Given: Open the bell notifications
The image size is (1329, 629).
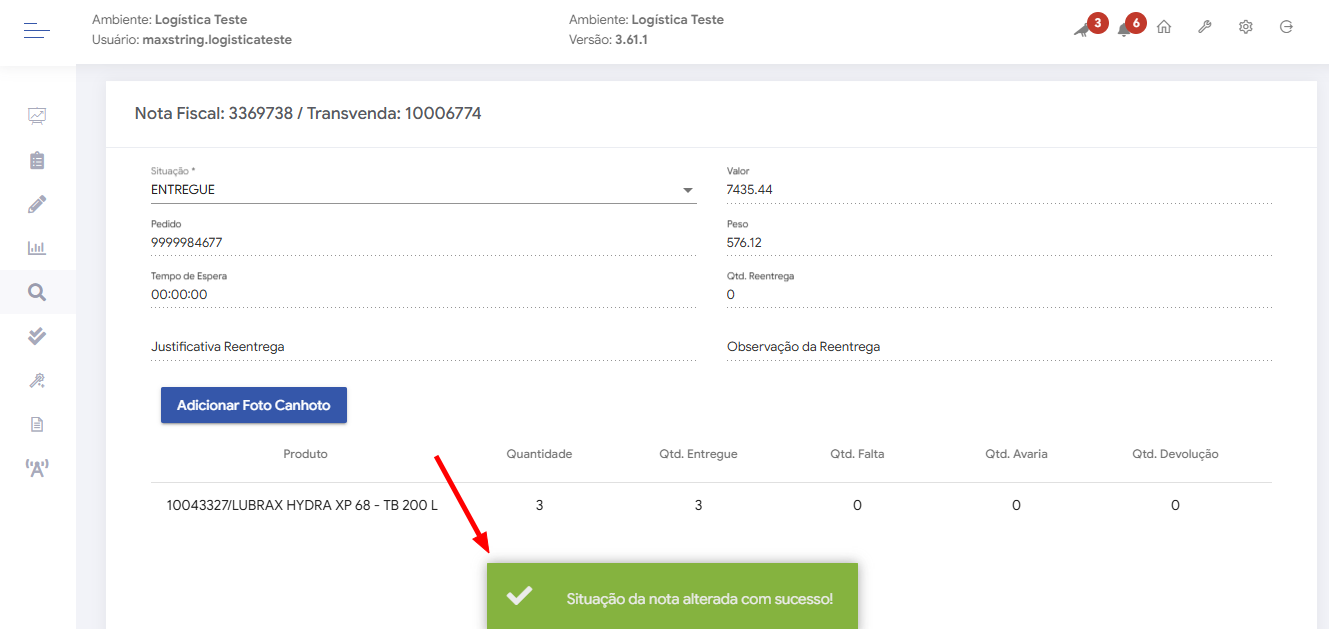Looking at the screenshot, I should click(1125, 29).
